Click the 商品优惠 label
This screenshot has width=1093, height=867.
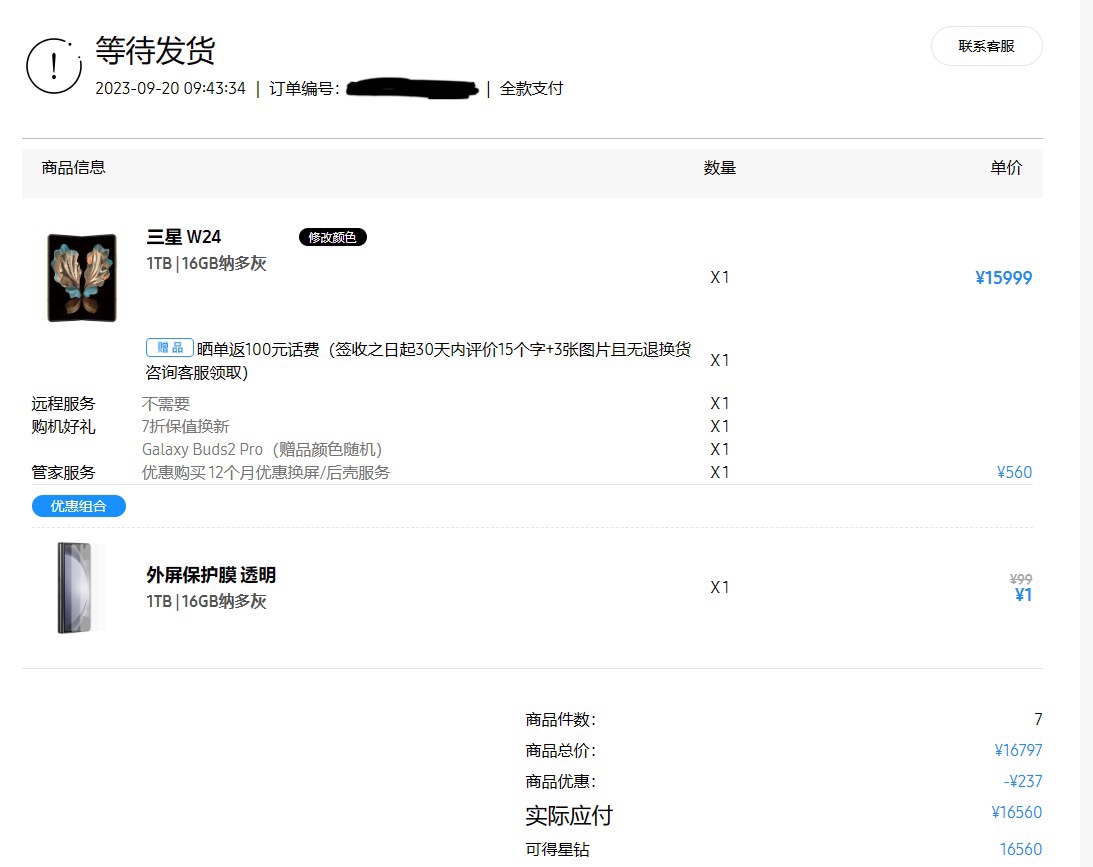560,782
